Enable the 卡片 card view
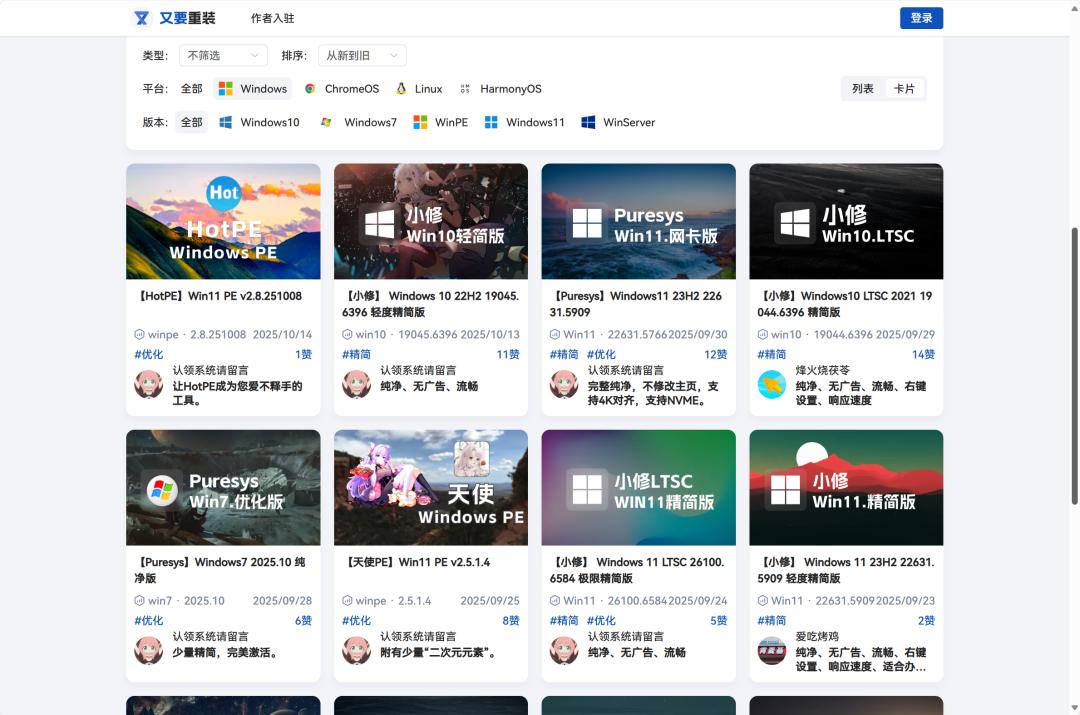Screen dimensions: 1080x715 coord(905,88)
